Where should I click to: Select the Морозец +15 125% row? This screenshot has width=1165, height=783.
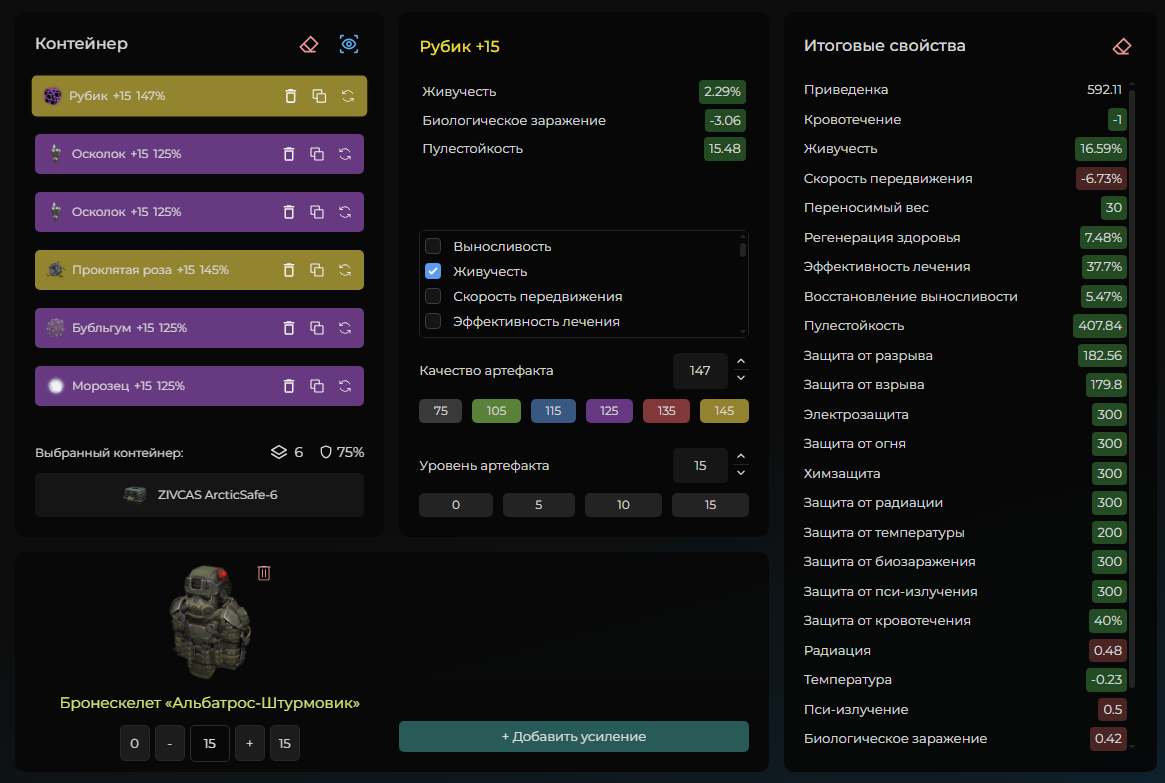click(x=199, y=386)
